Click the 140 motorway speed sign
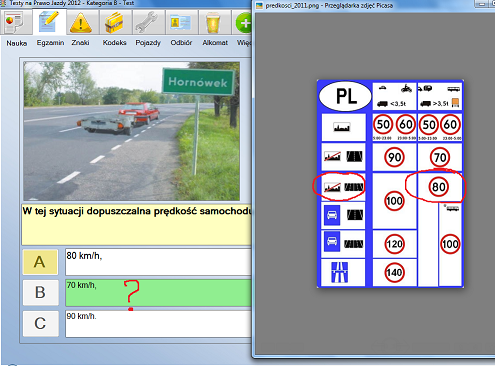Image resolution: width=495 pixels, height=366 pixels. point(394,273)
